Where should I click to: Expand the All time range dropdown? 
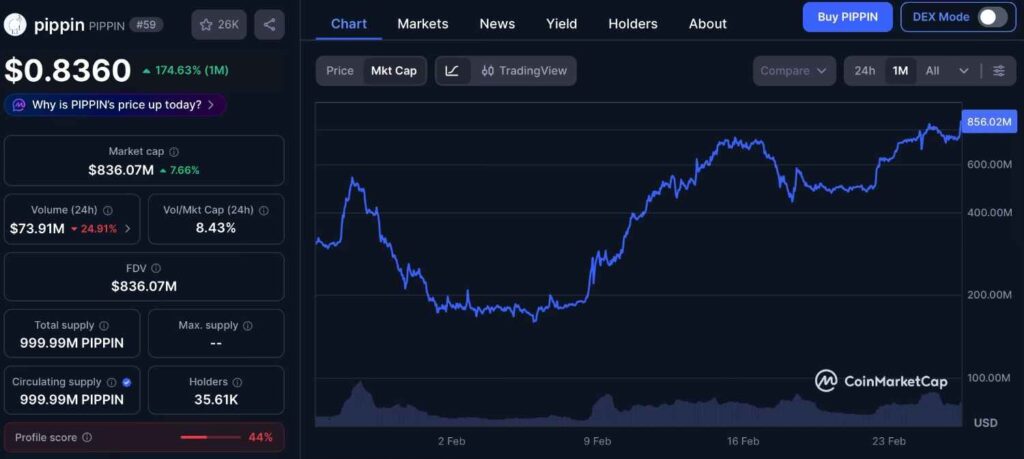click(946, 71)
